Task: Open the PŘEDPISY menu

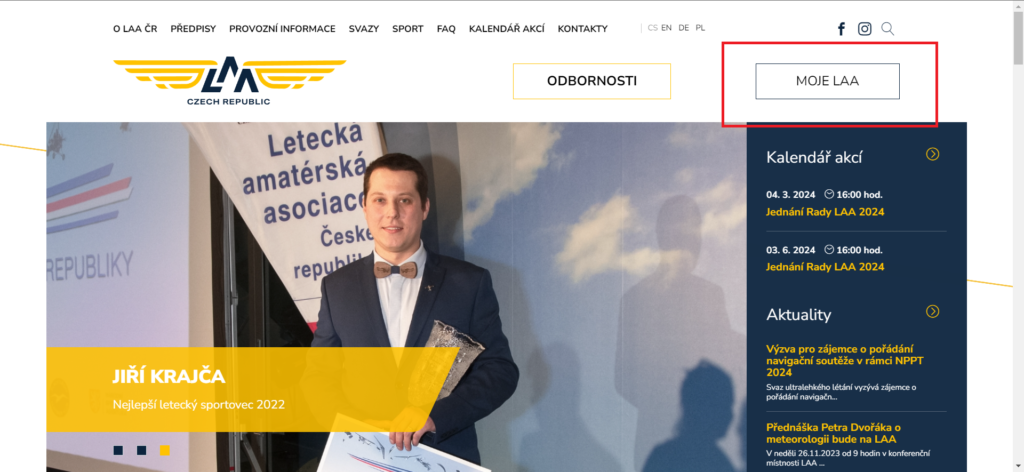Action: click(x=193, y=29)
